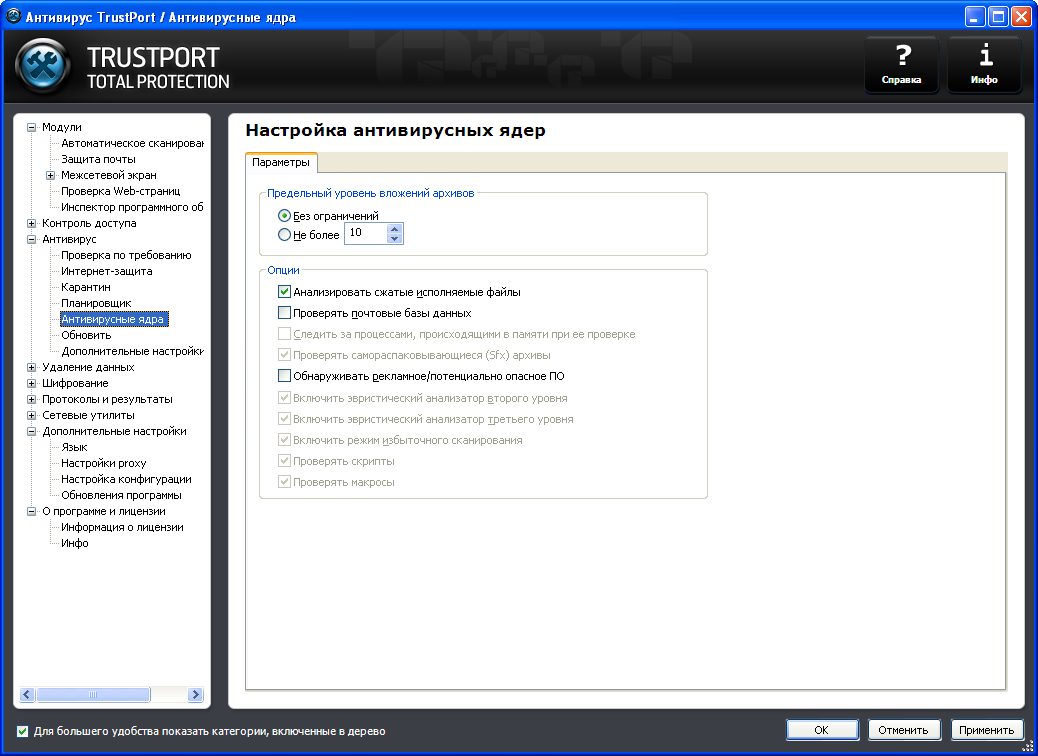The image size is (1038, 756).
Task: Open the Карантин page
Action: pos(85,287)
